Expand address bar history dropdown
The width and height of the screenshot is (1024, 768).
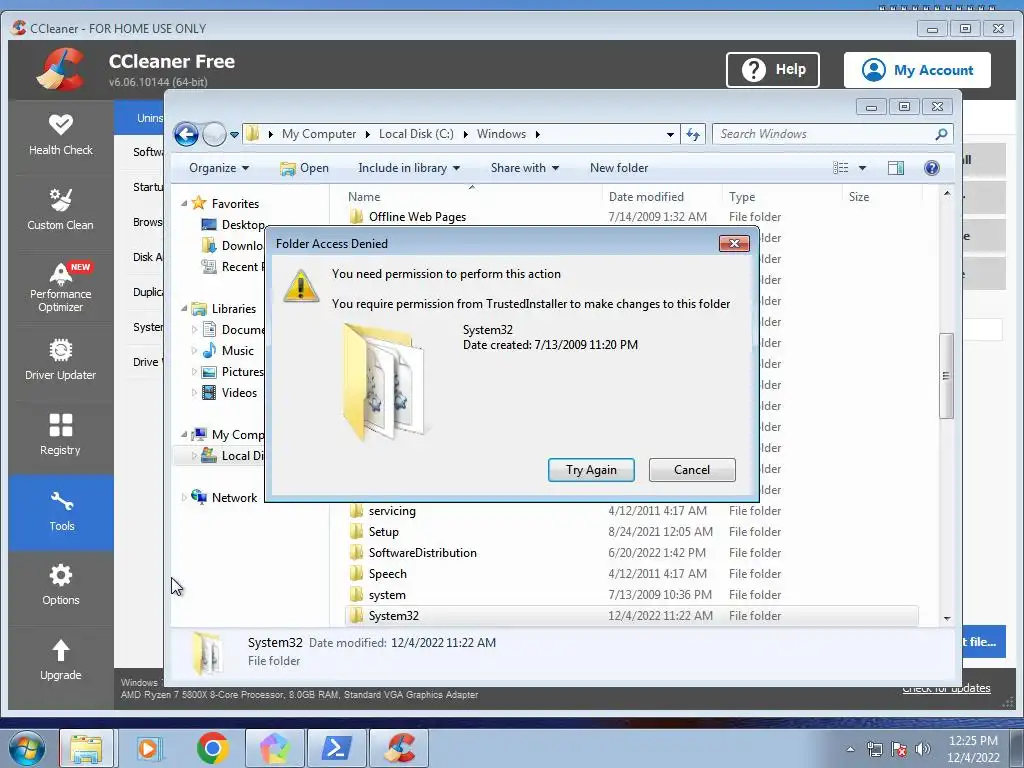[x=670, y=135]
